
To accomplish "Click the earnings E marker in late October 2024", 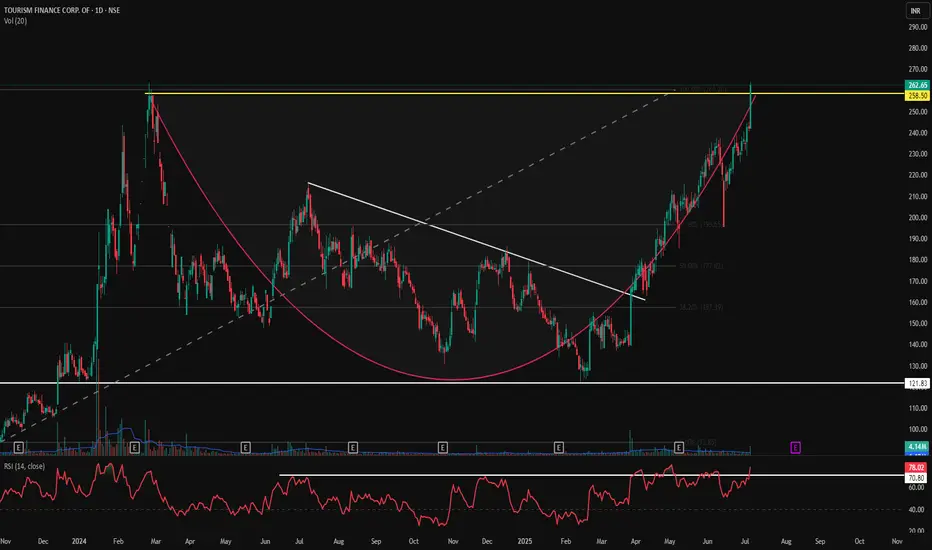I will click(x=443, y=447).
